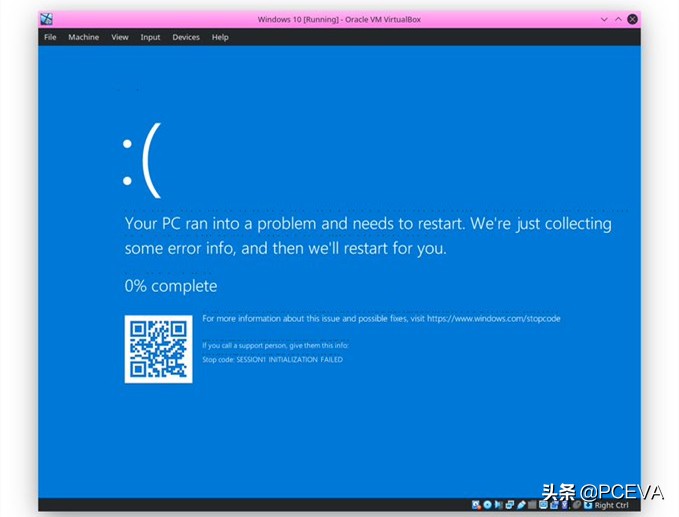Click the mouse integration status icon
This screenshot has height=517, width=679.
(x=577, y=505)
